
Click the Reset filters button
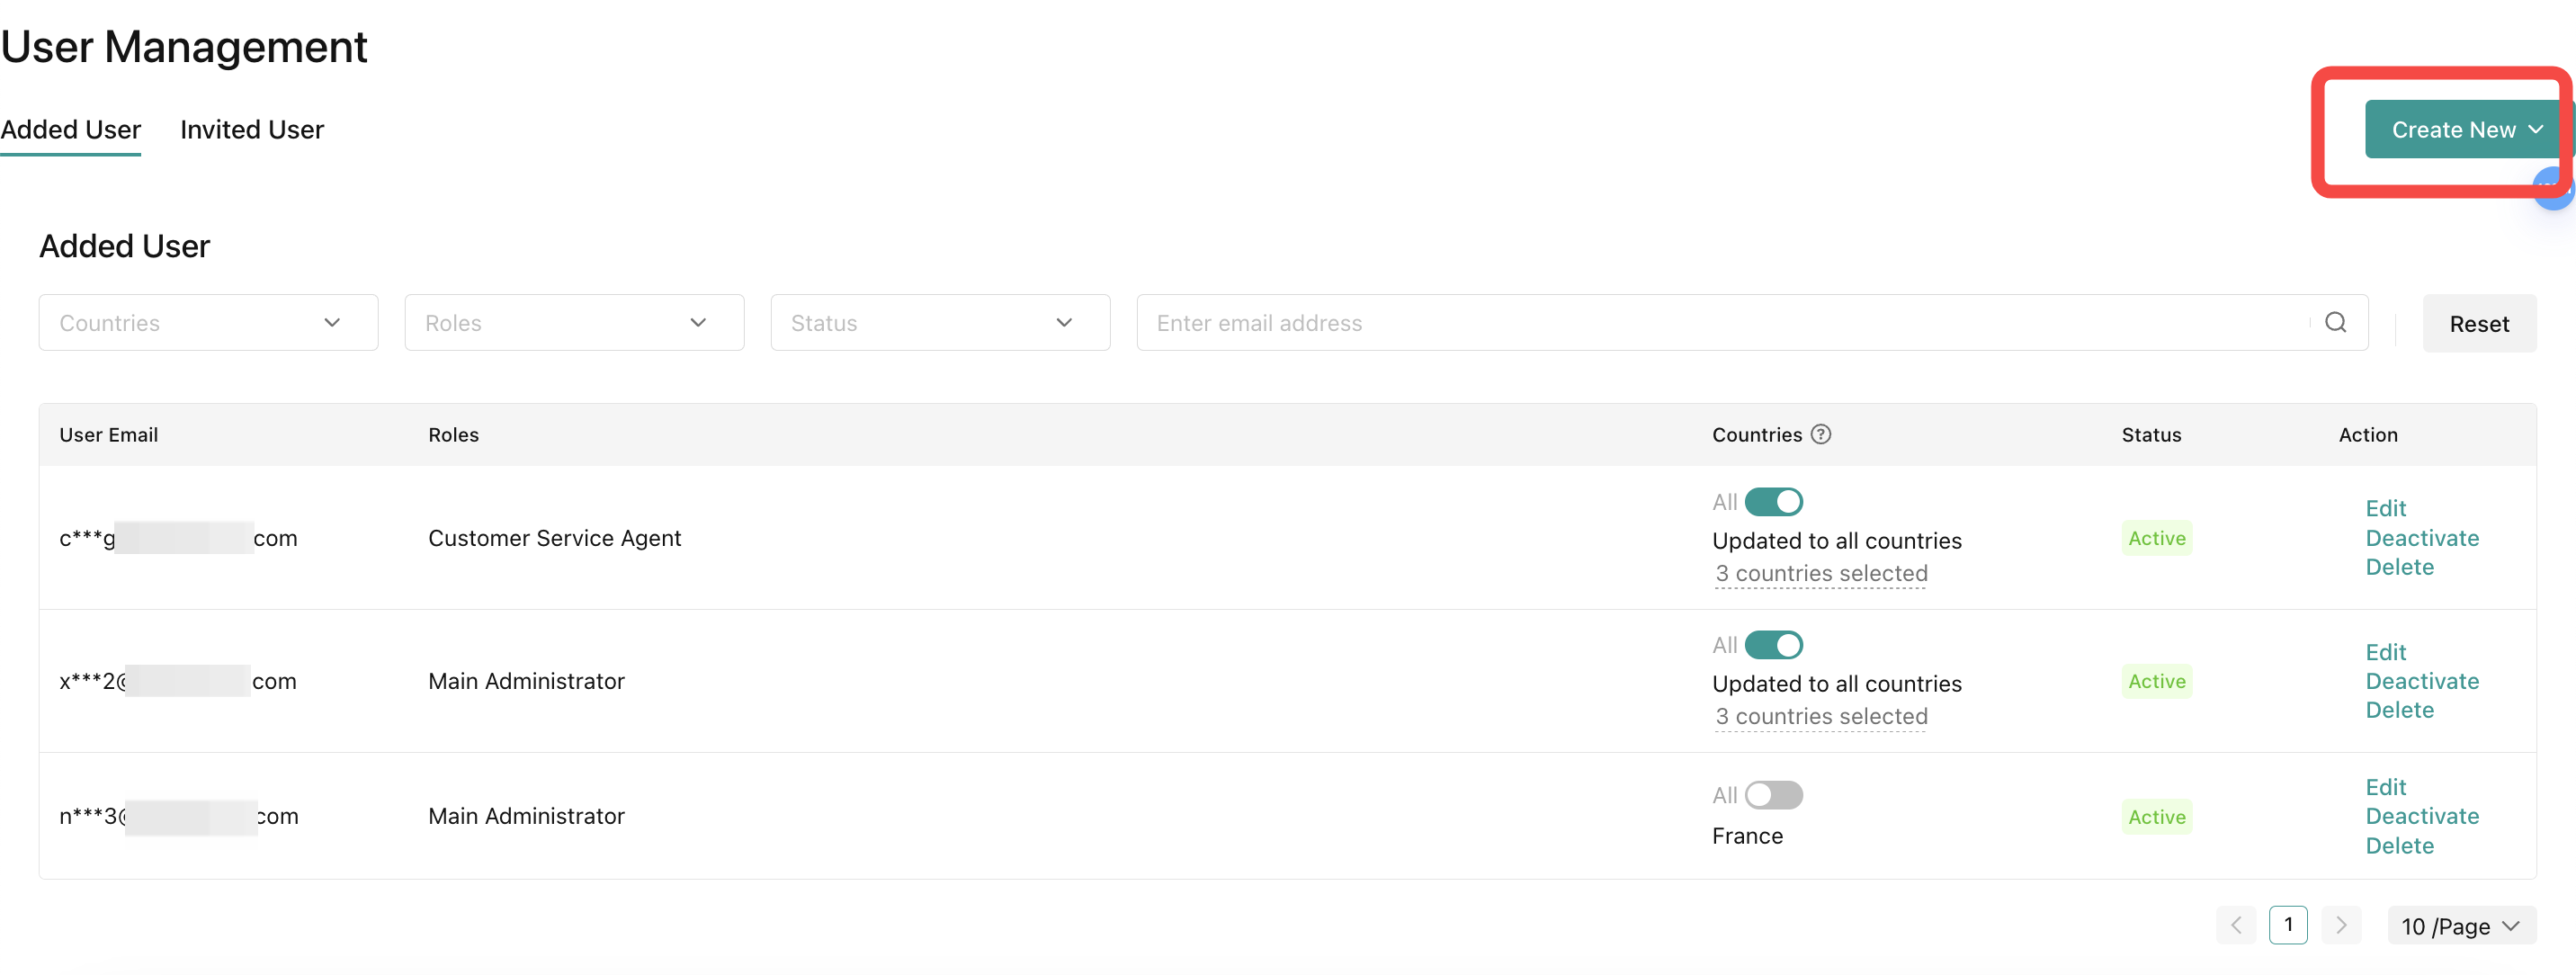tap(2479, 323)
